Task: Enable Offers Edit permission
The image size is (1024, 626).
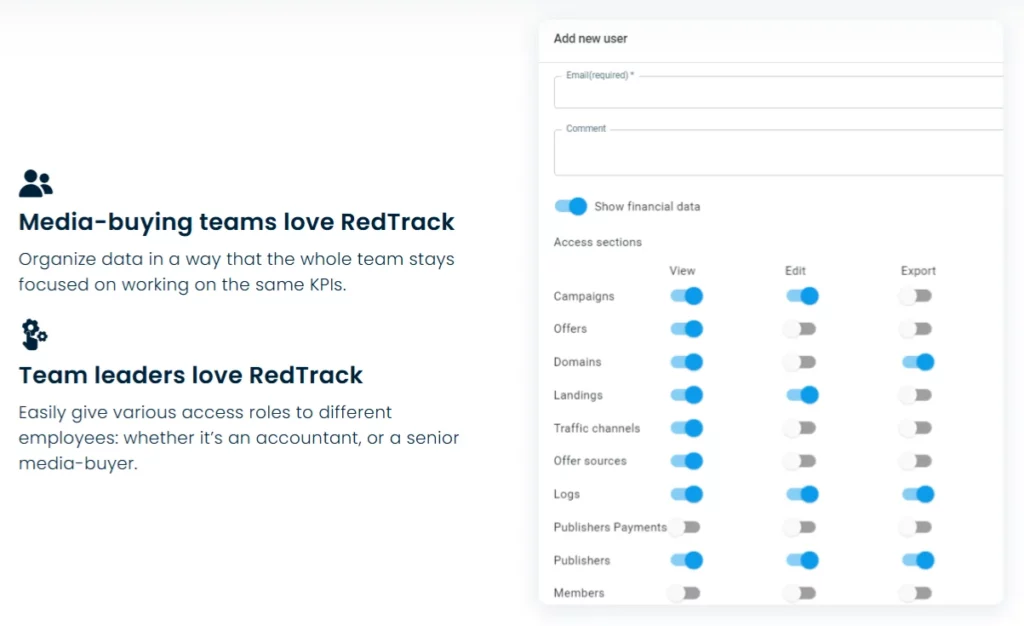Action: point(801,328)
